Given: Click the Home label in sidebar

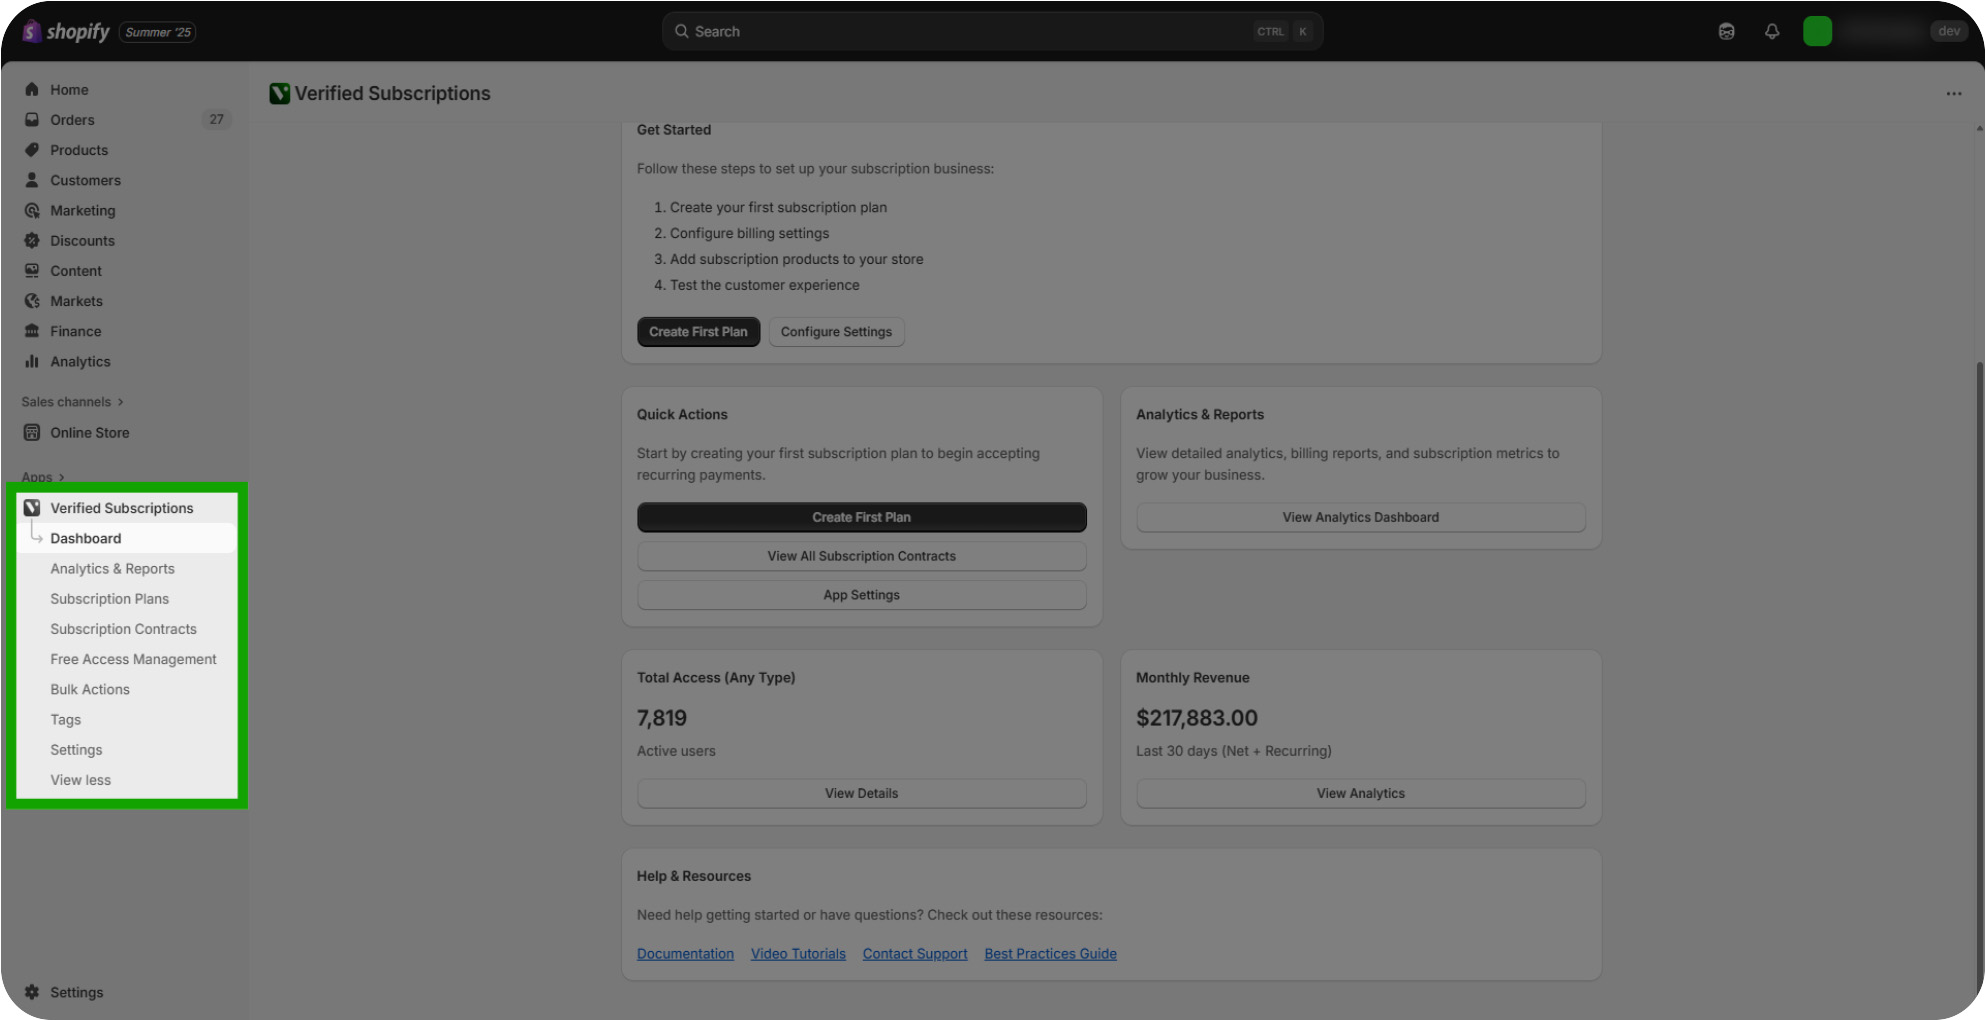Looking at the screenshot, I should point(69,89).
